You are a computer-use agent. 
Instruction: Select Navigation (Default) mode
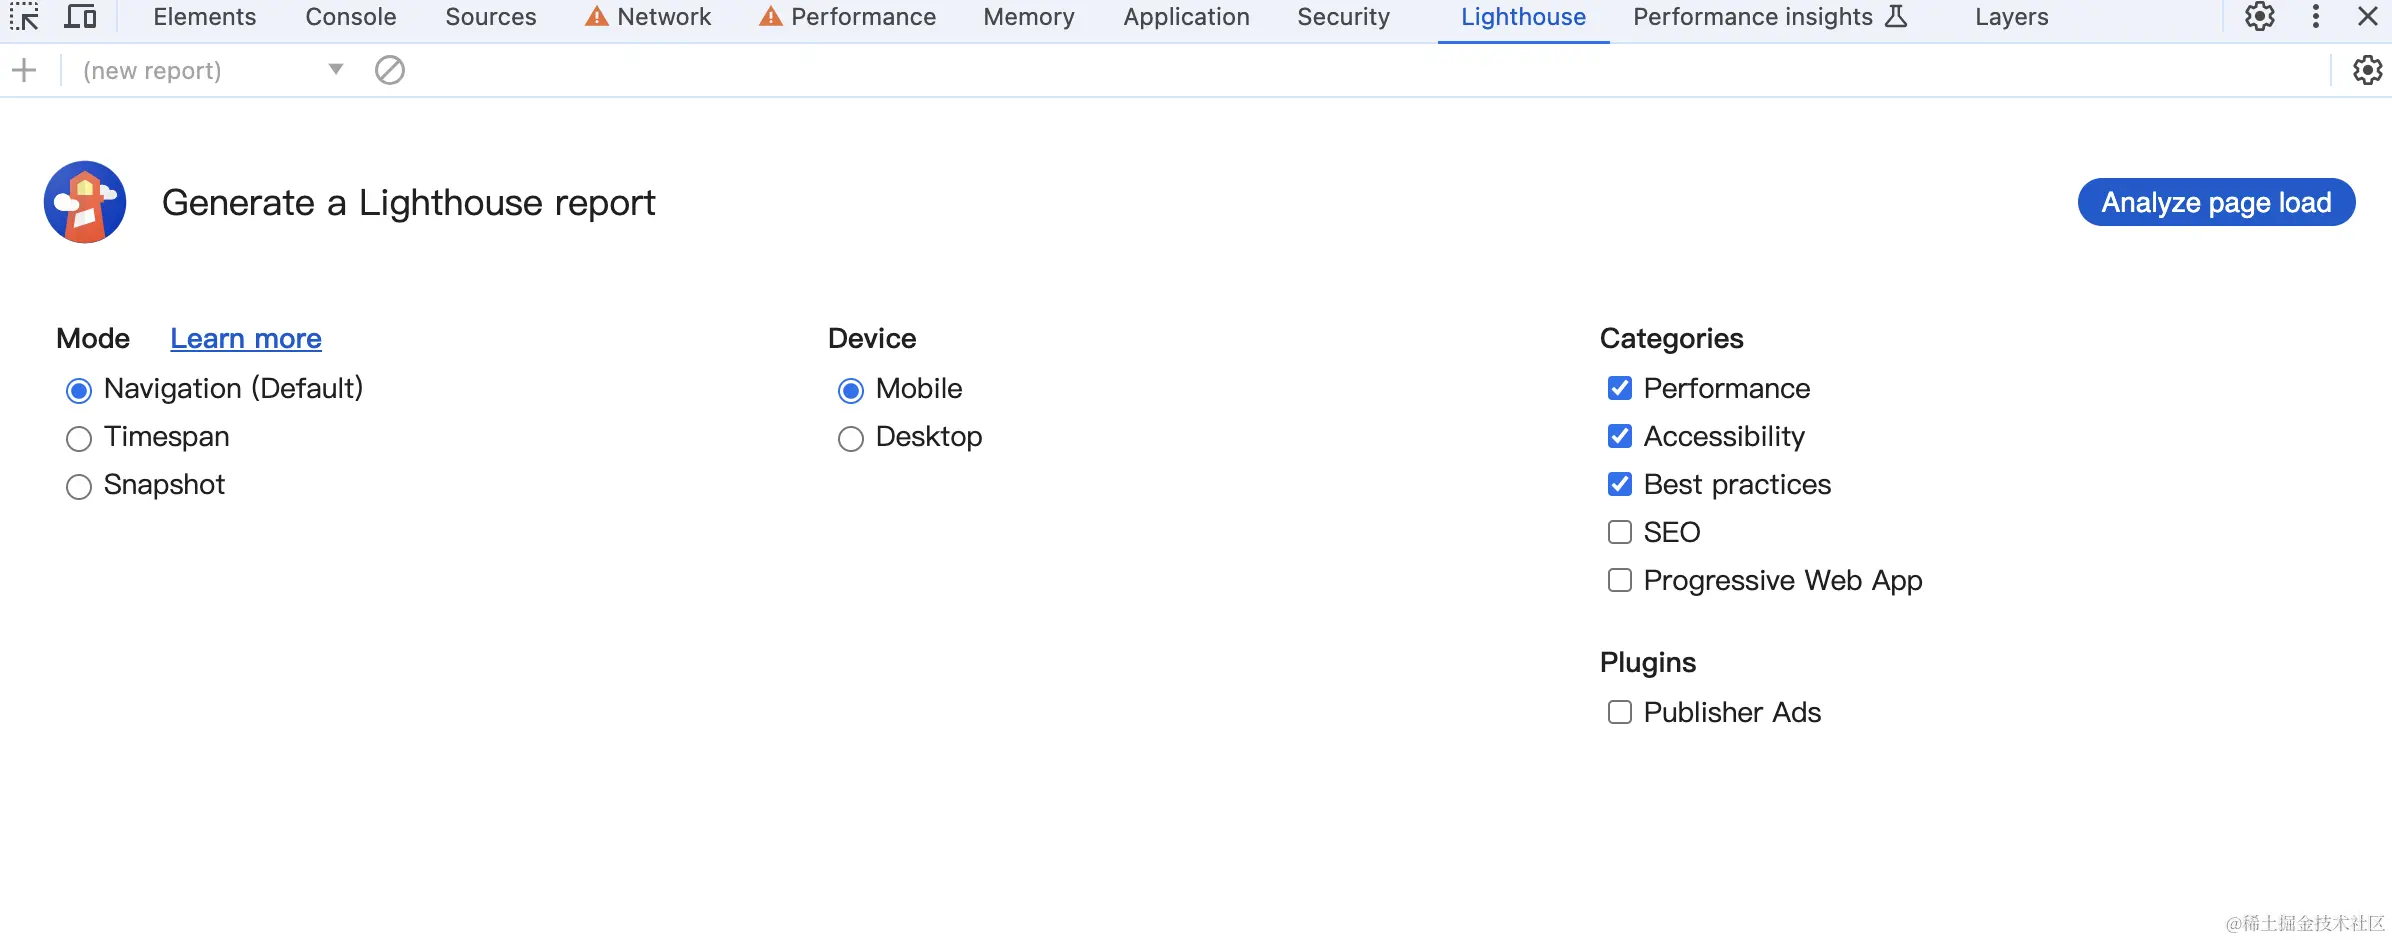[x=79, y=390]
